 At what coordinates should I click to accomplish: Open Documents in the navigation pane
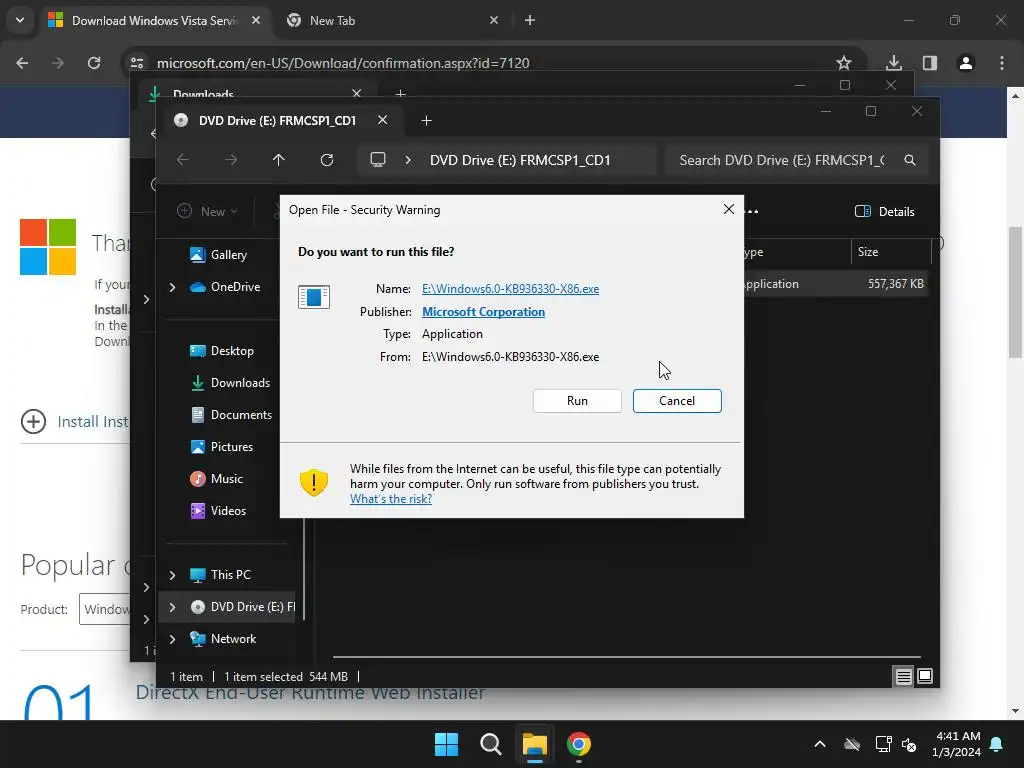[x=231, y=415]
